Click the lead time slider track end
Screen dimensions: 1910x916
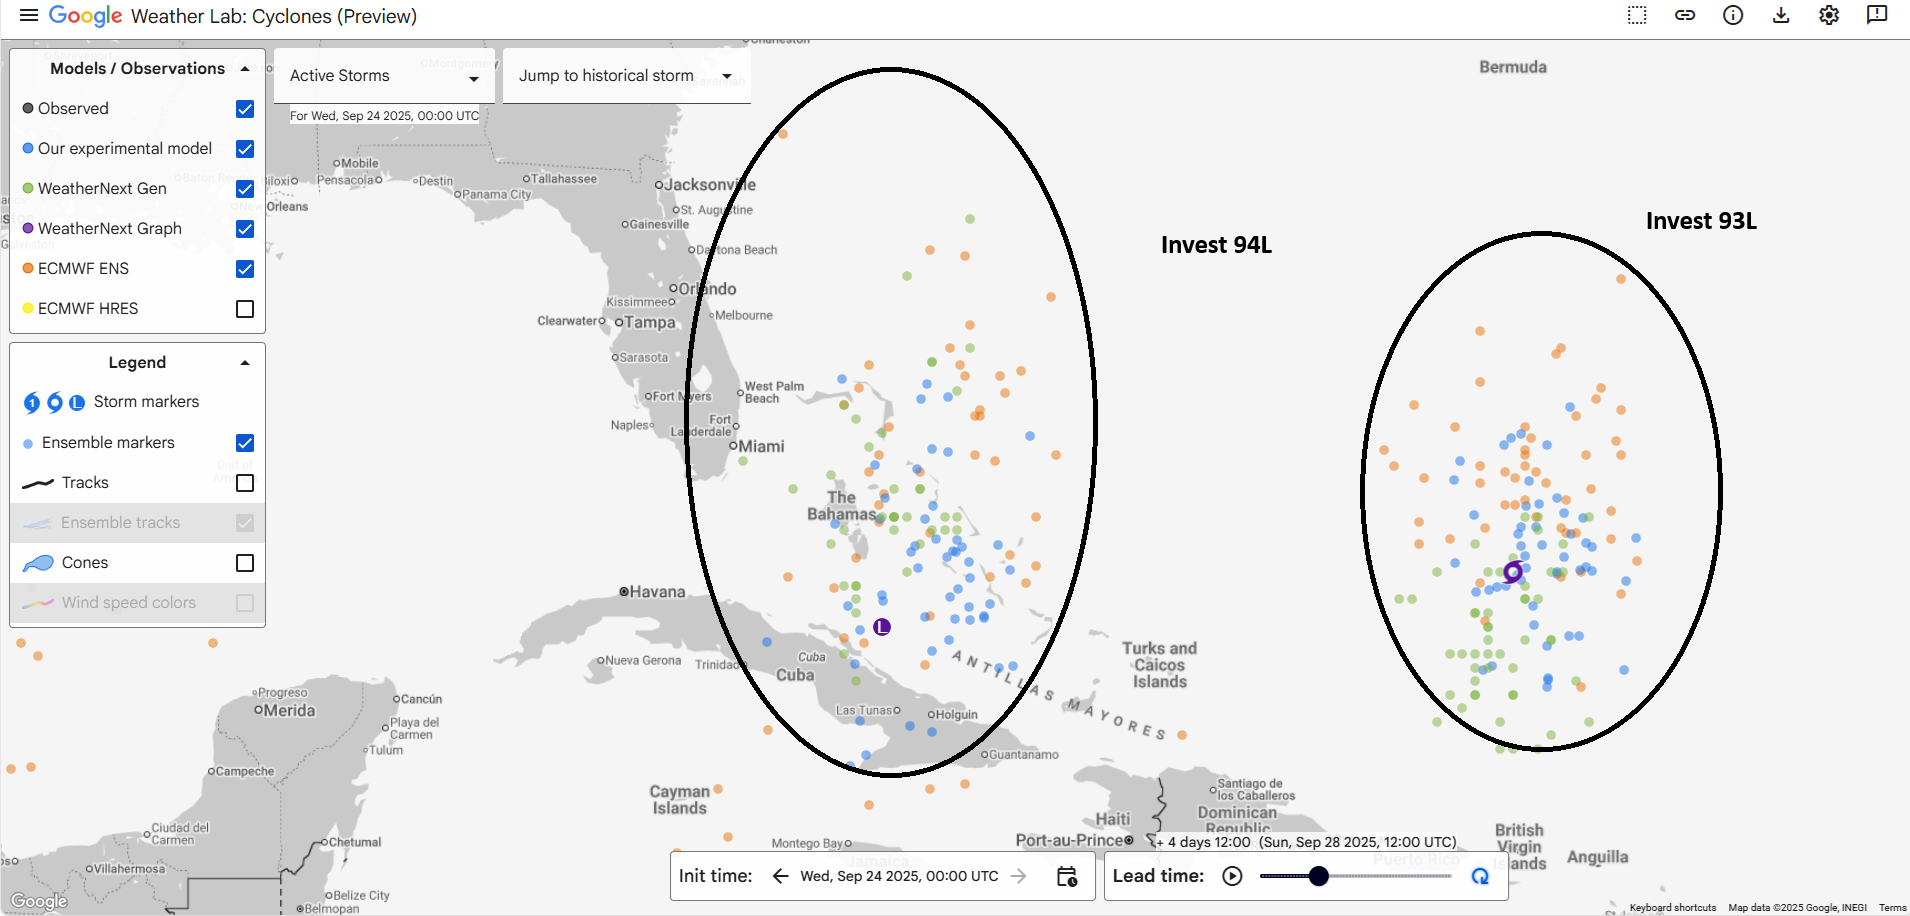(x=1449, y=876)
